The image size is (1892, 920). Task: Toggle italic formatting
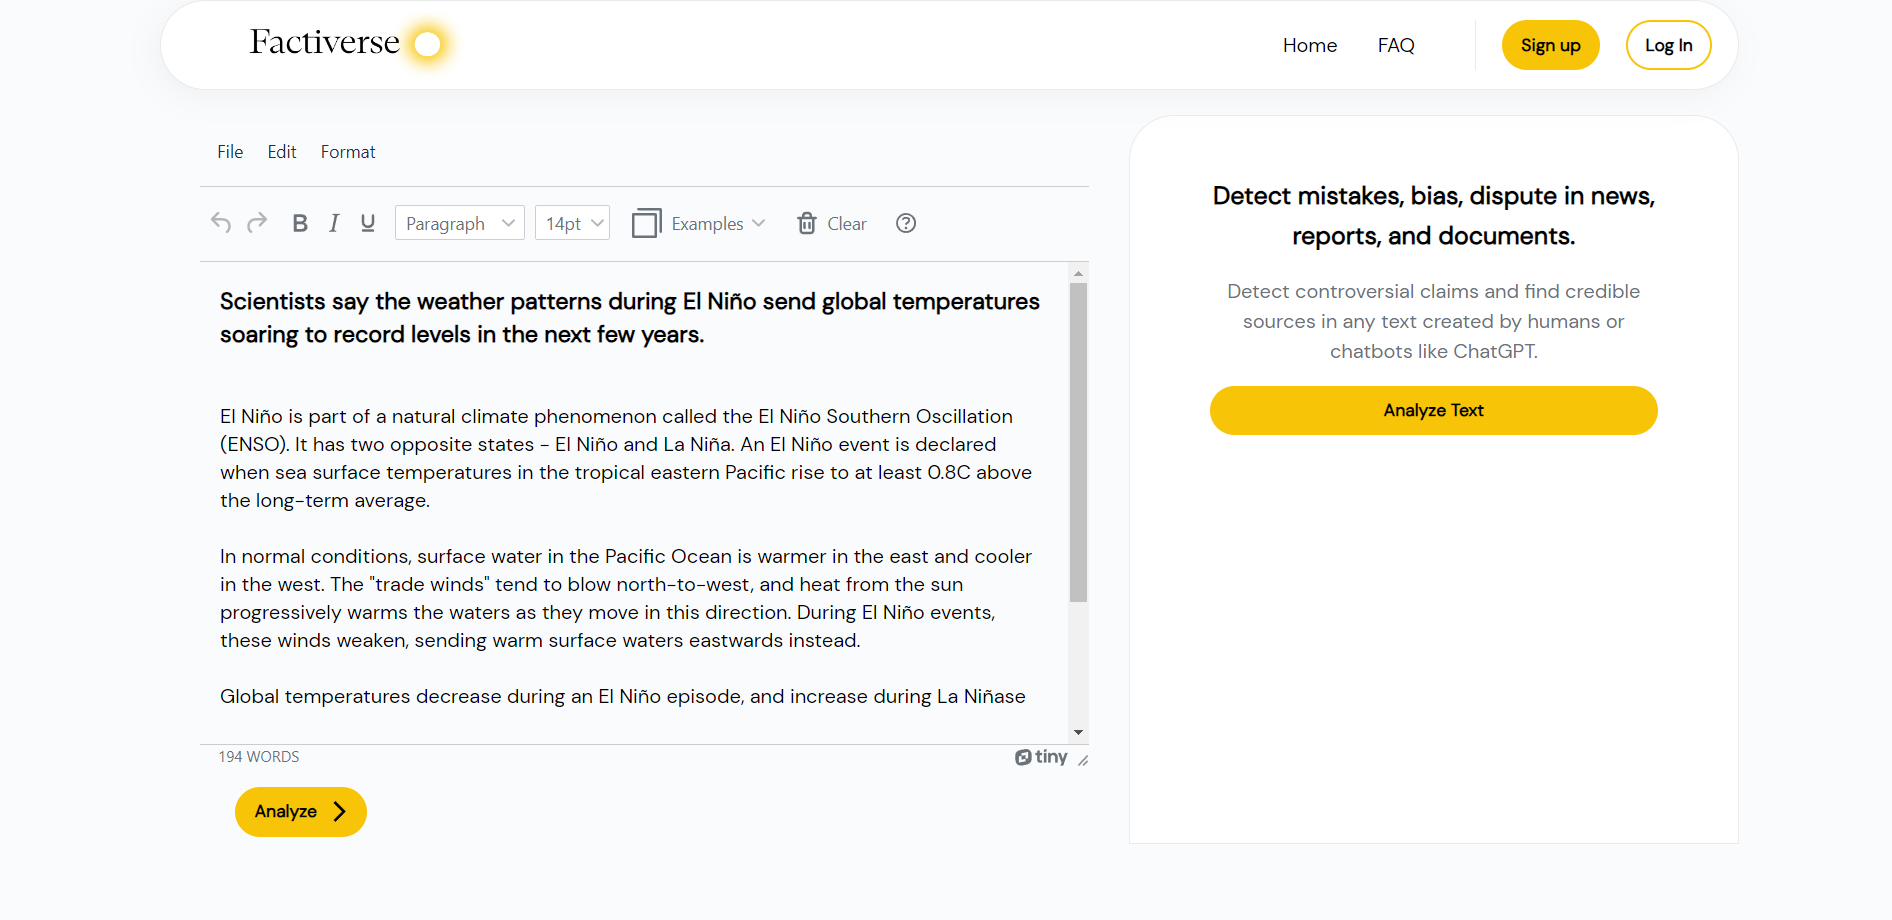click(x=334, y=223)
